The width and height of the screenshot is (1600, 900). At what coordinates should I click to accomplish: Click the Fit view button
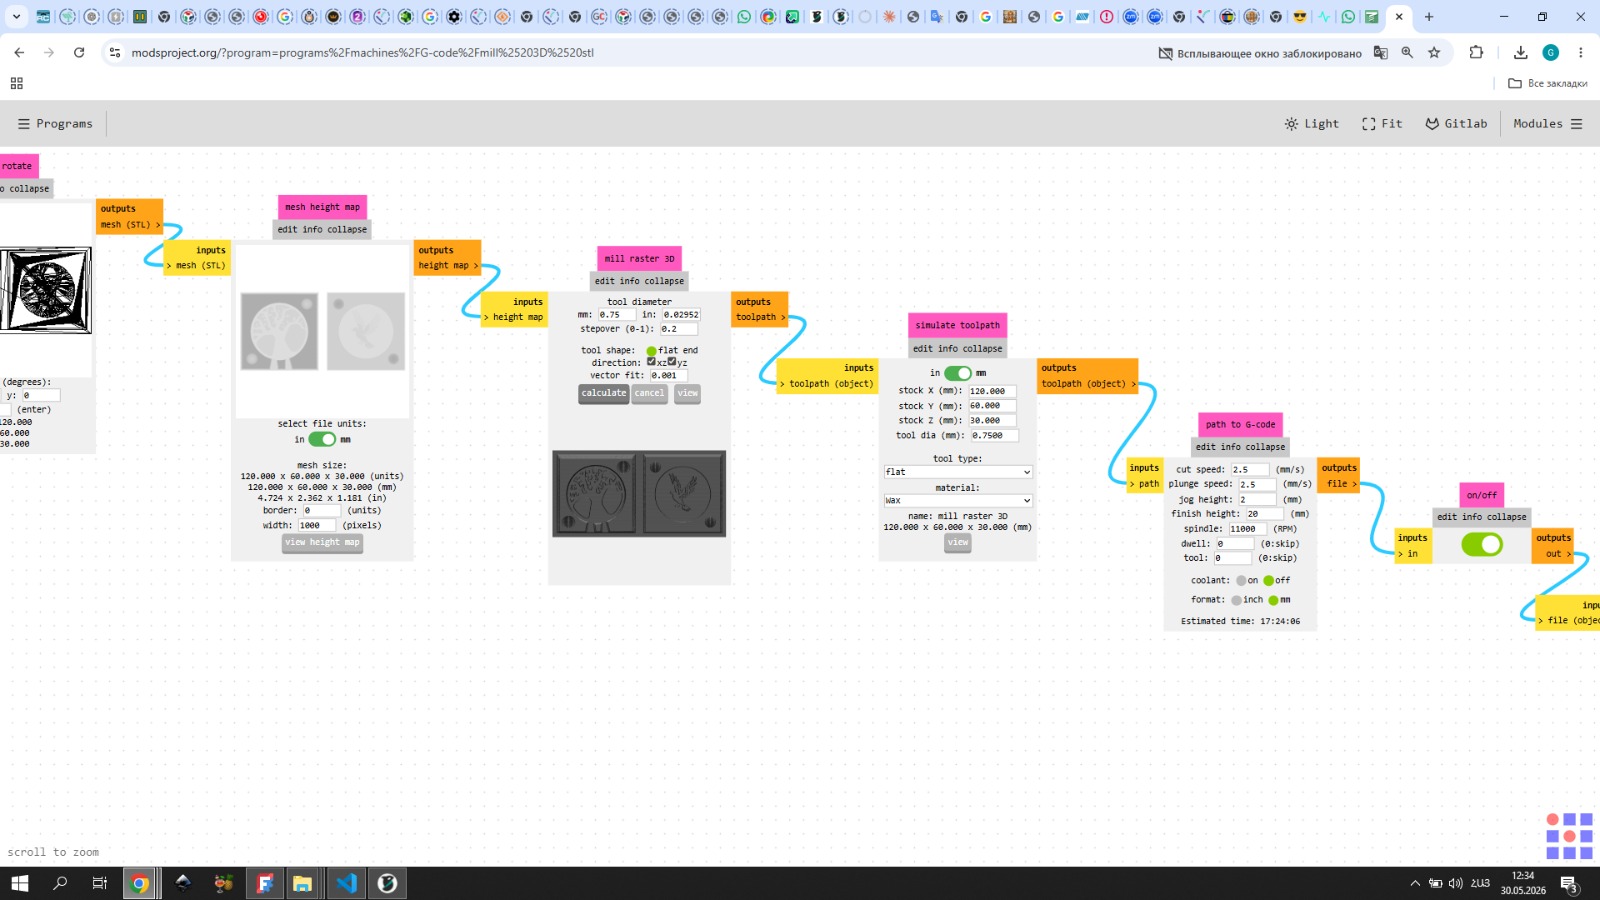1382,124
